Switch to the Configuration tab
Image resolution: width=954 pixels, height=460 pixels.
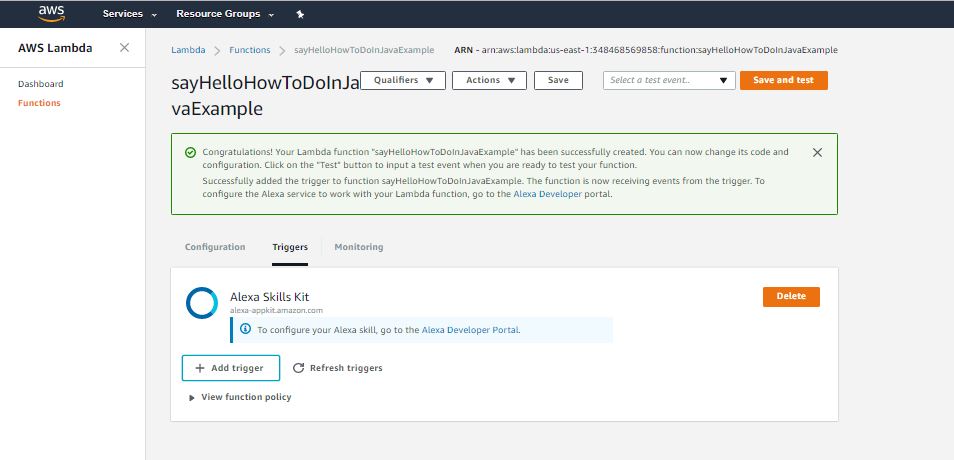[x=215, y=247]
